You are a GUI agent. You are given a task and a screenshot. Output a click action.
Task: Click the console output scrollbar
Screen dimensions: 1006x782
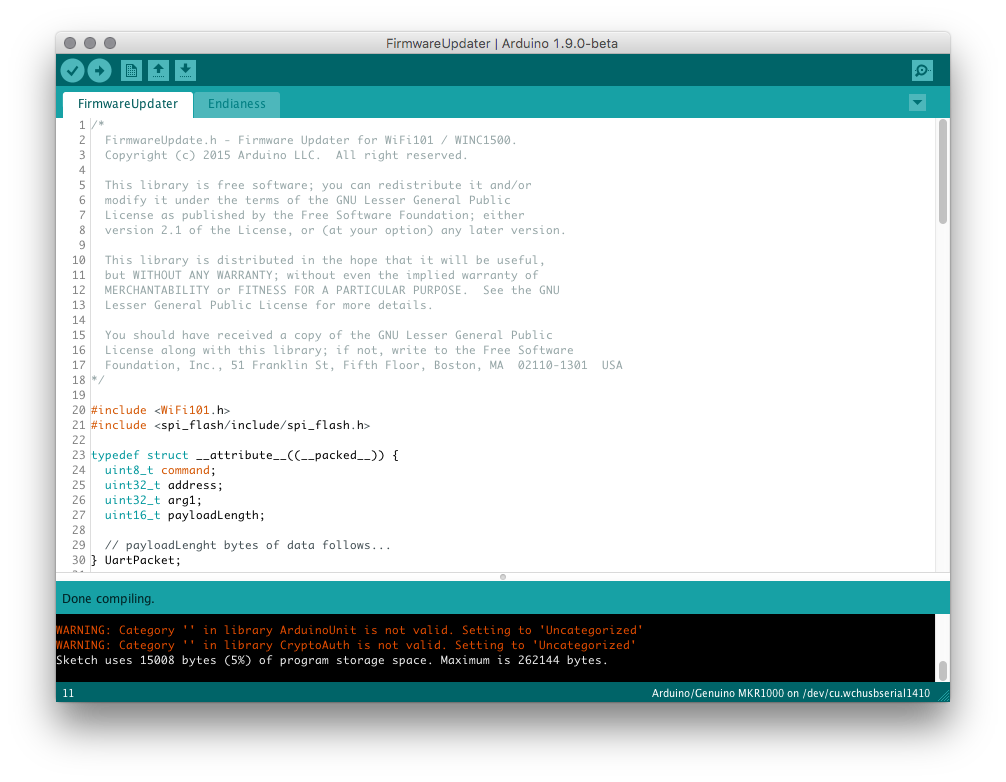(942, 670)
